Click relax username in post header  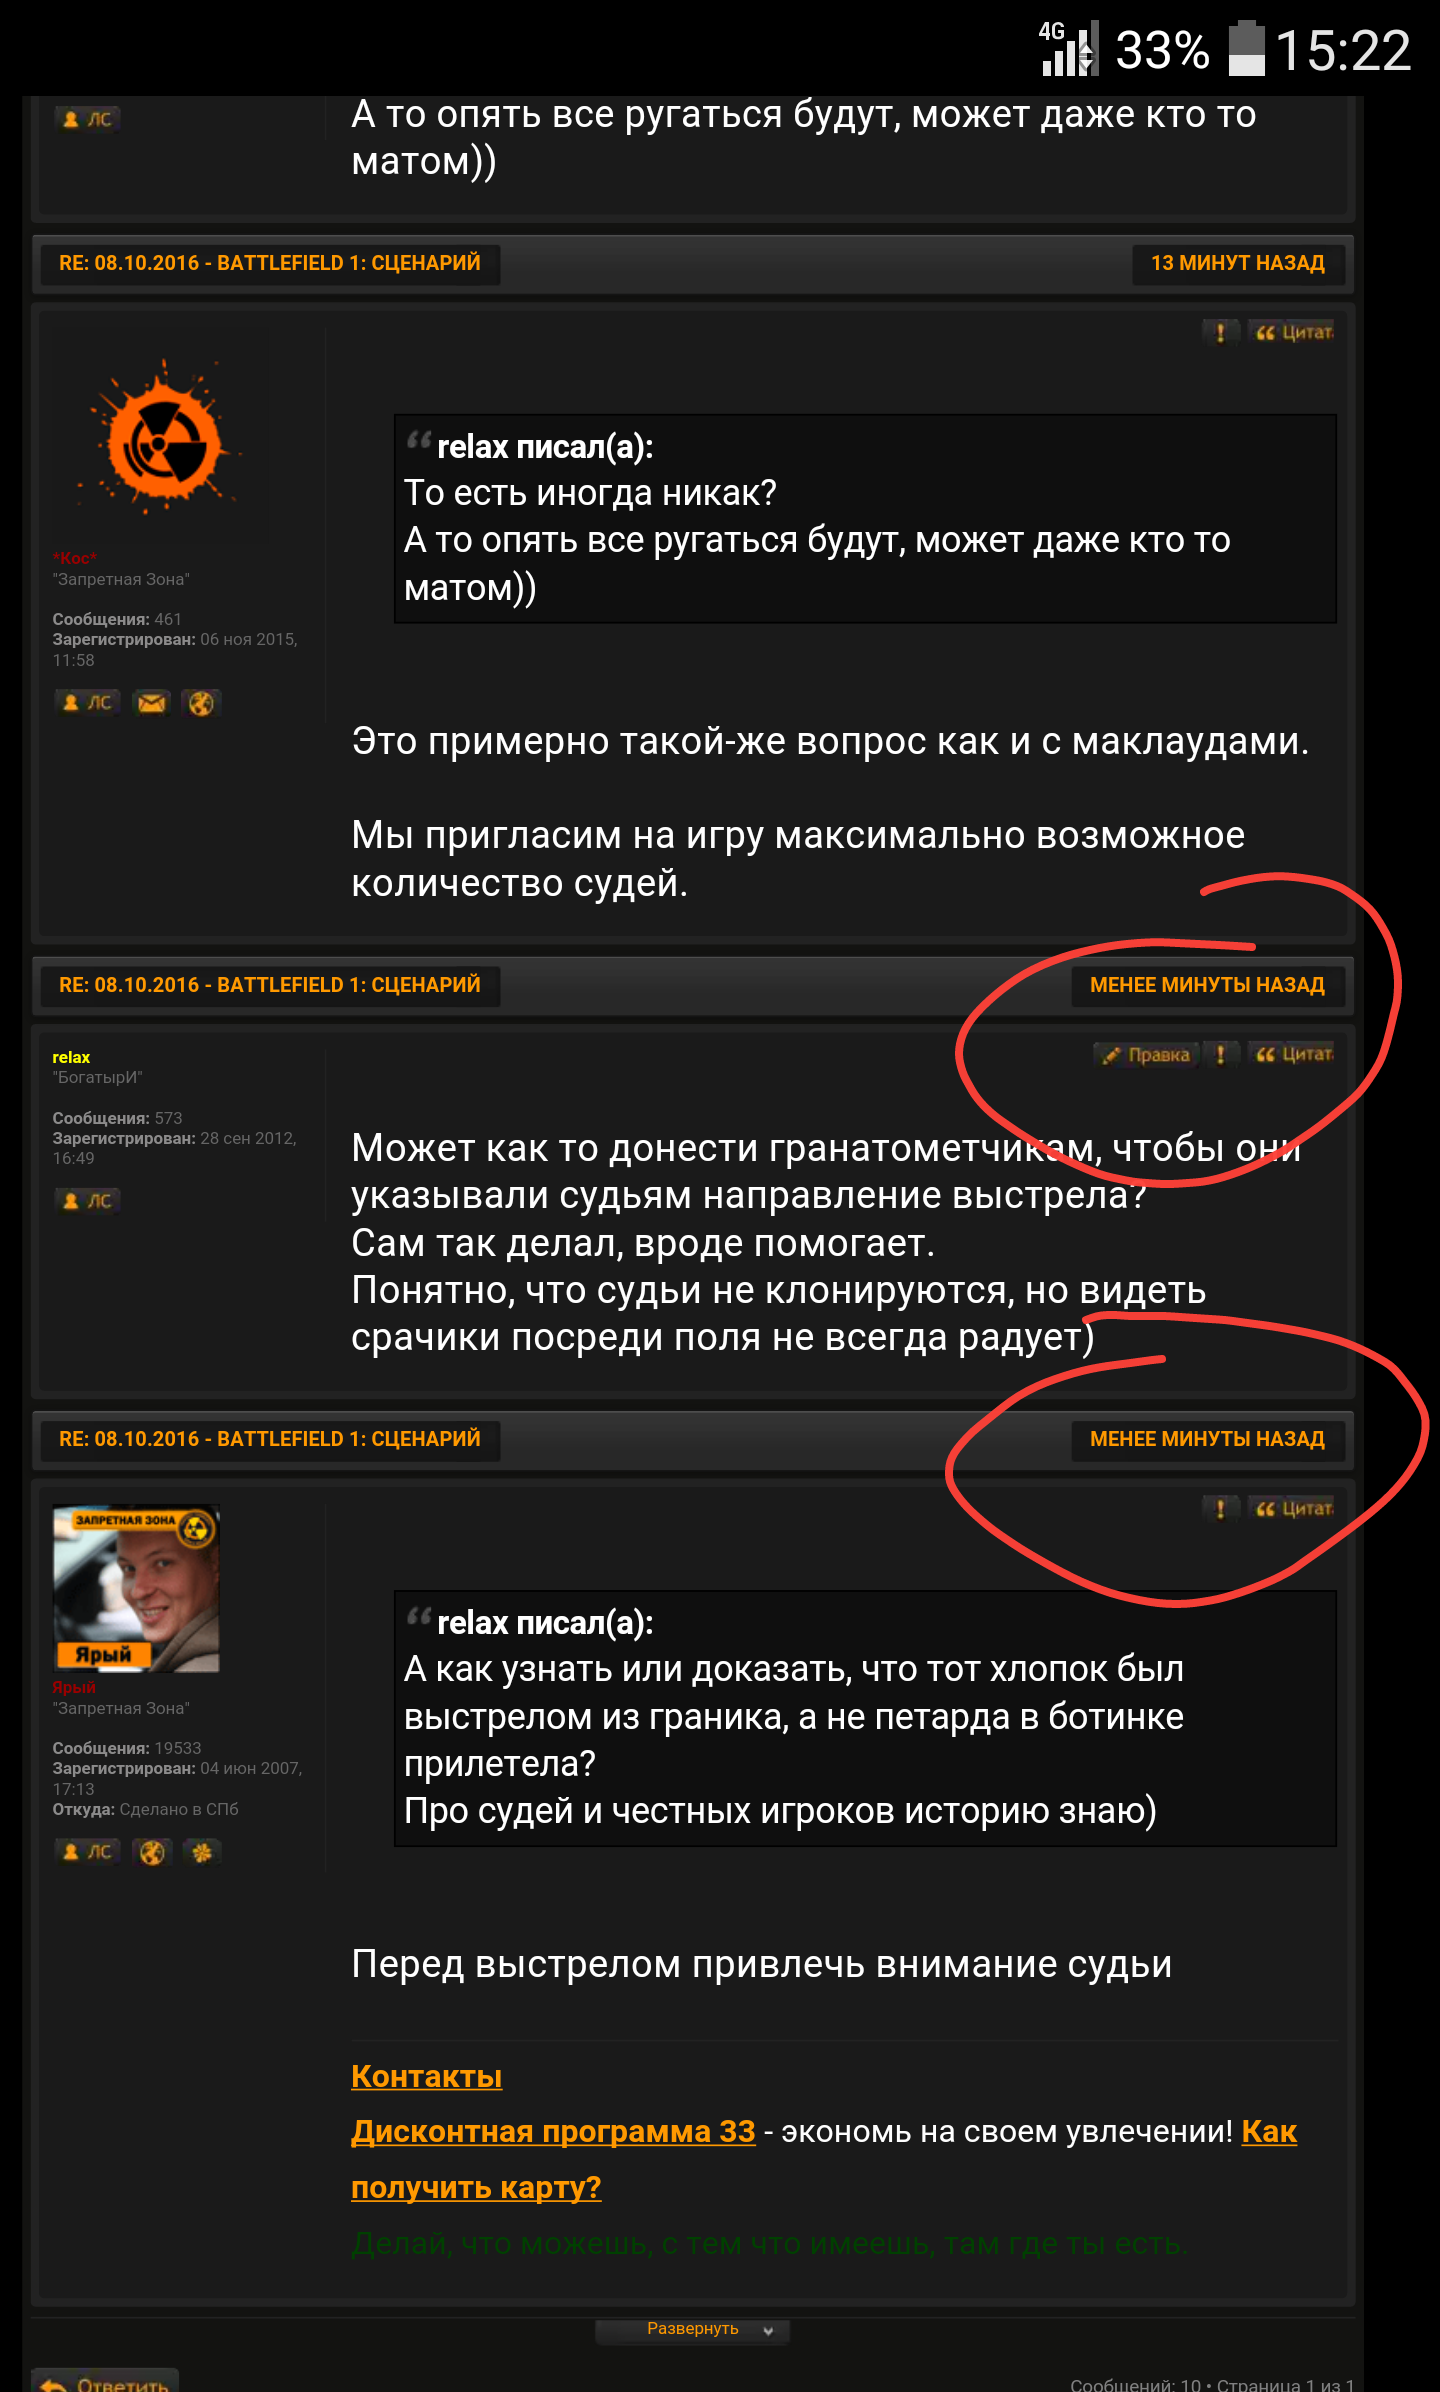71,1058
